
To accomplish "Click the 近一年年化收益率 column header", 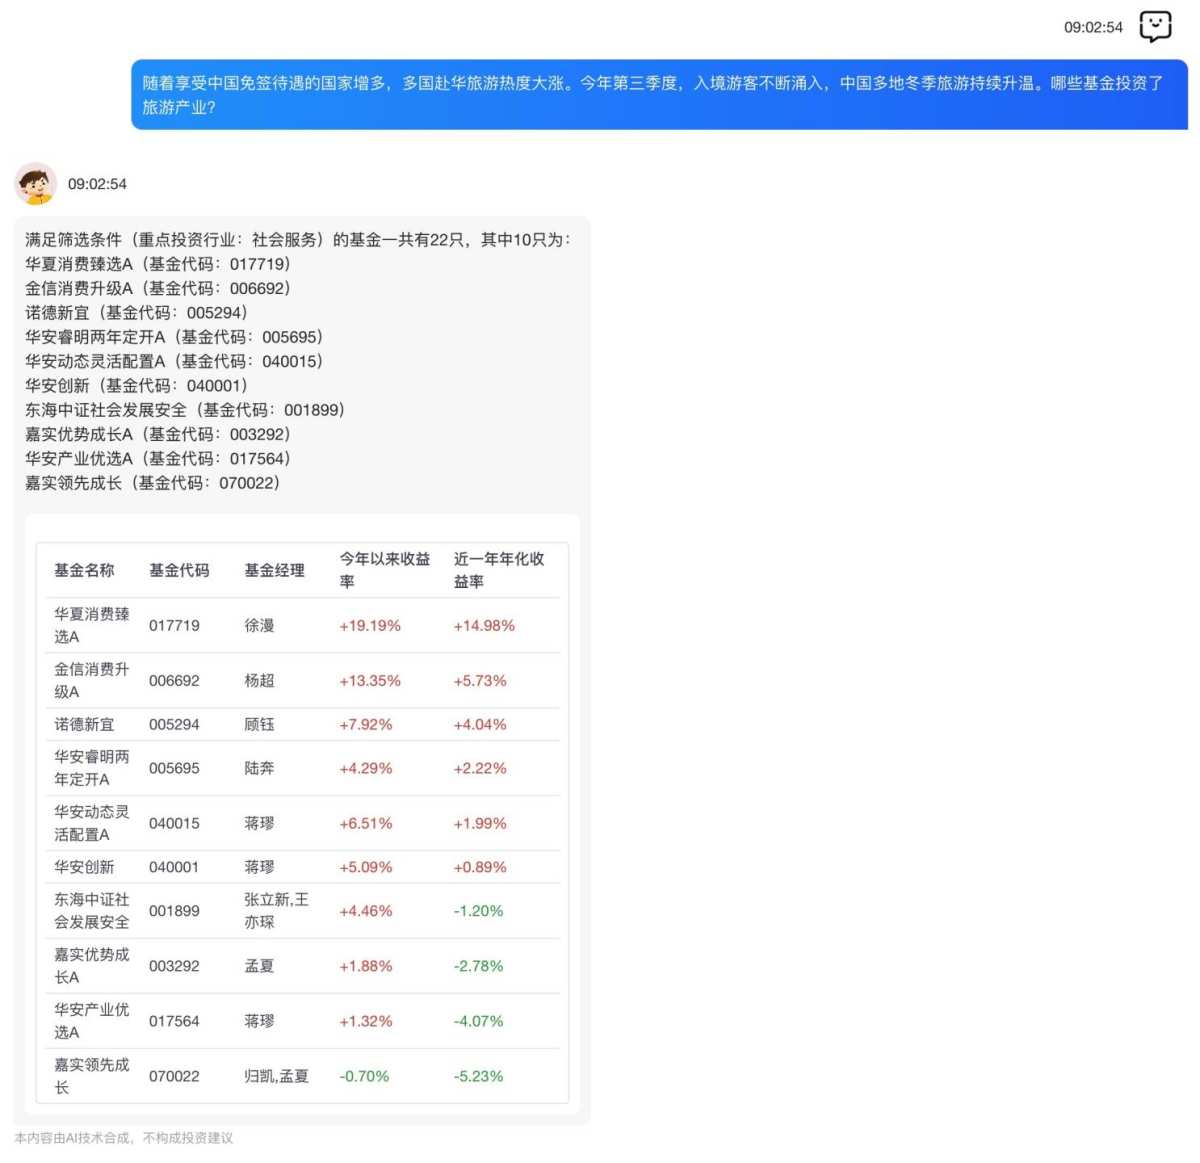I will [x=499, y=570].
